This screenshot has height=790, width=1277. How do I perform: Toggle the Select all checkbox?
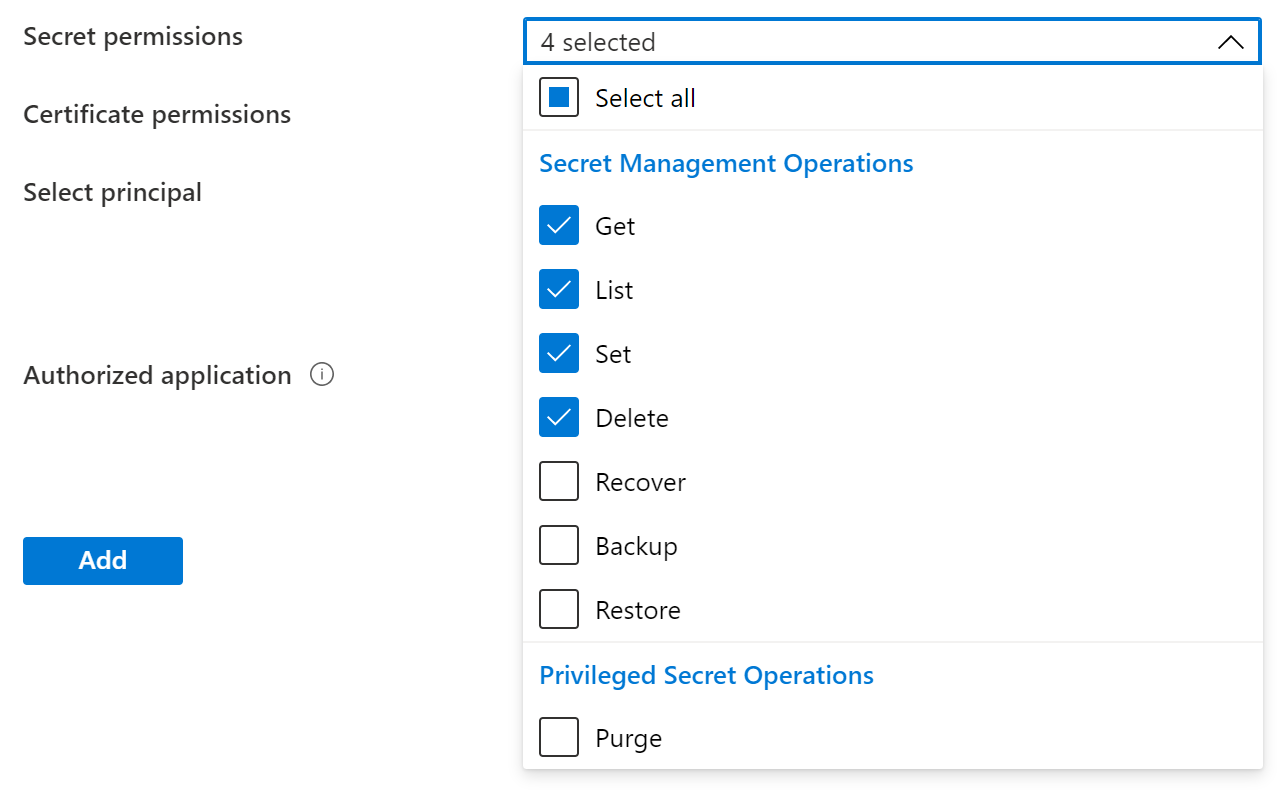tap(558, 97)
